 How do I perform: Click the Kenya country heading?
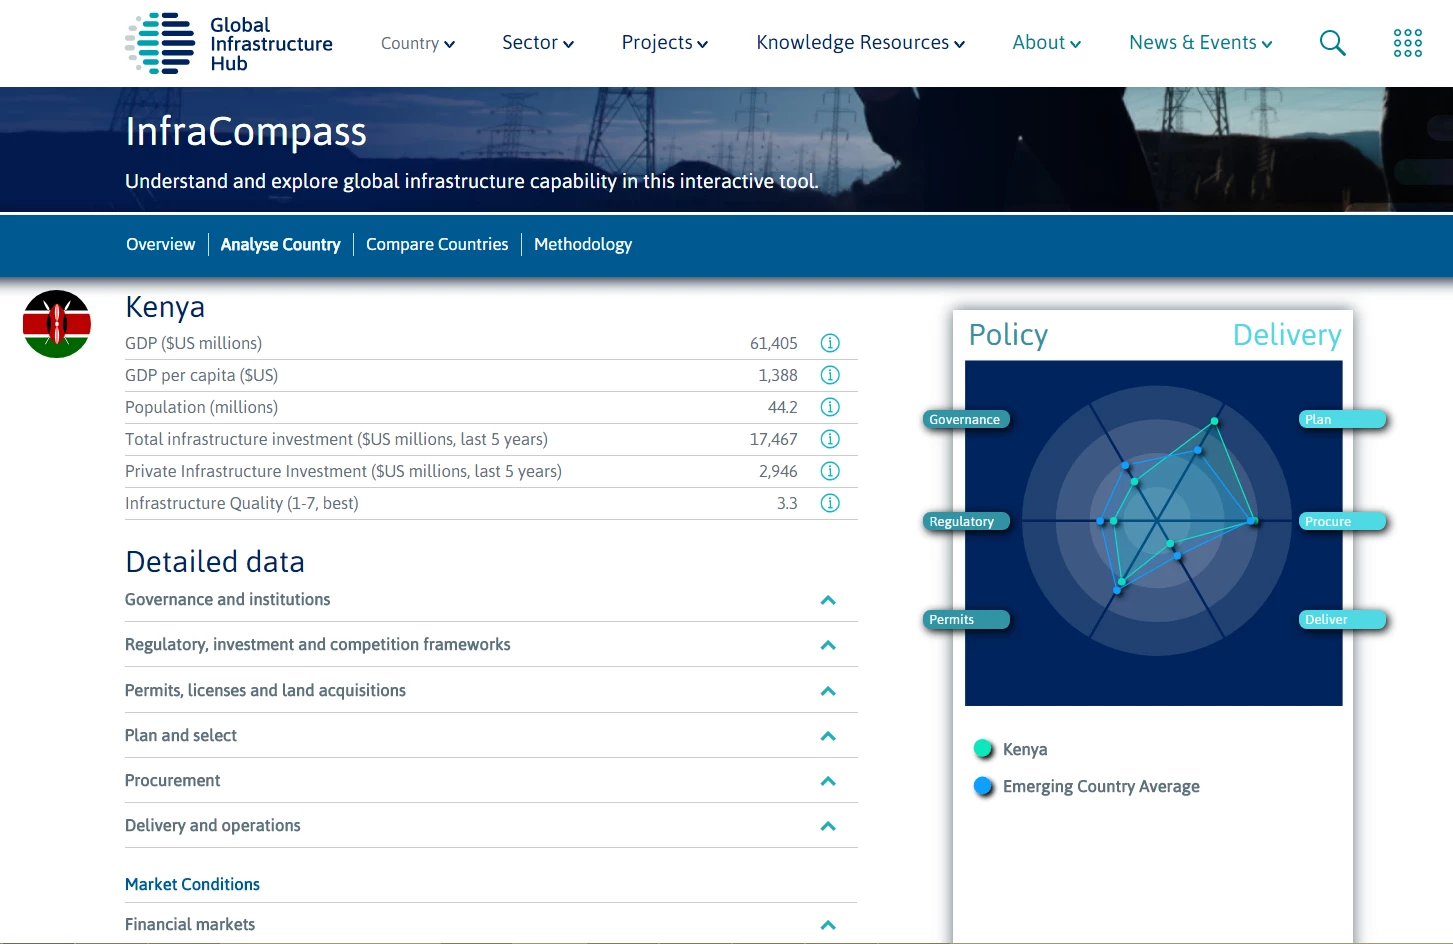coord(165,307)
